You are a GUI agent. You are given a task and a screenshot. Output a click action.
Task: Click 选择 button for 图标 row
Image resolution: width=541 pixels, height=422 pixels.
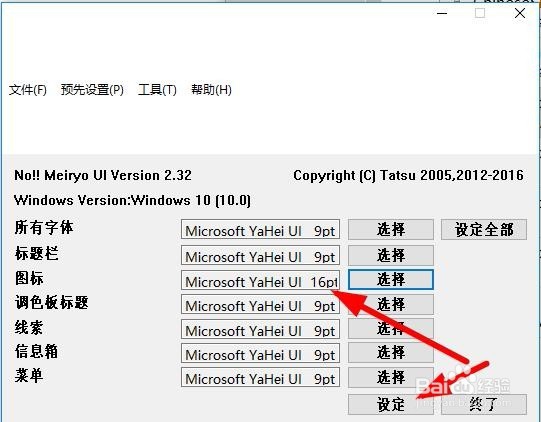pyautogui.click(x=391, y=279)
